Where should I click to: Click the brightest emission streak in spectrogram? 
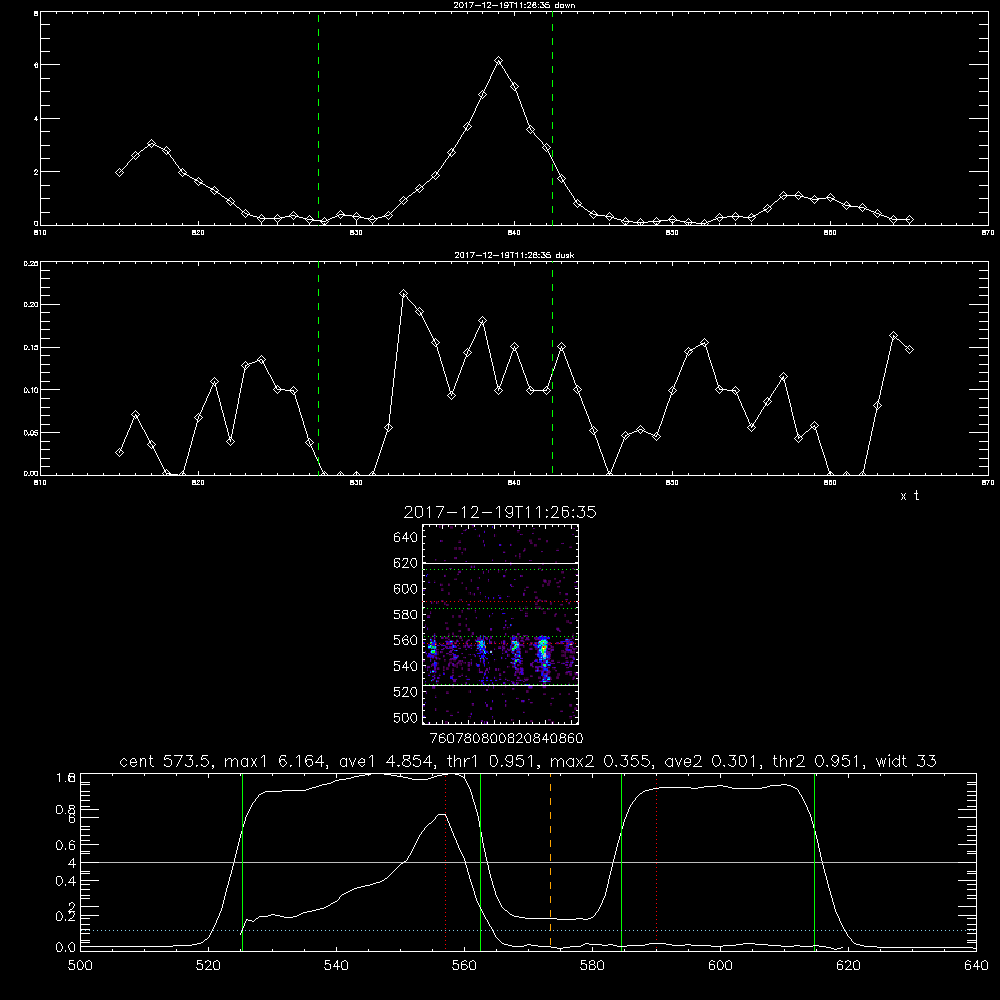click(543, 657)
